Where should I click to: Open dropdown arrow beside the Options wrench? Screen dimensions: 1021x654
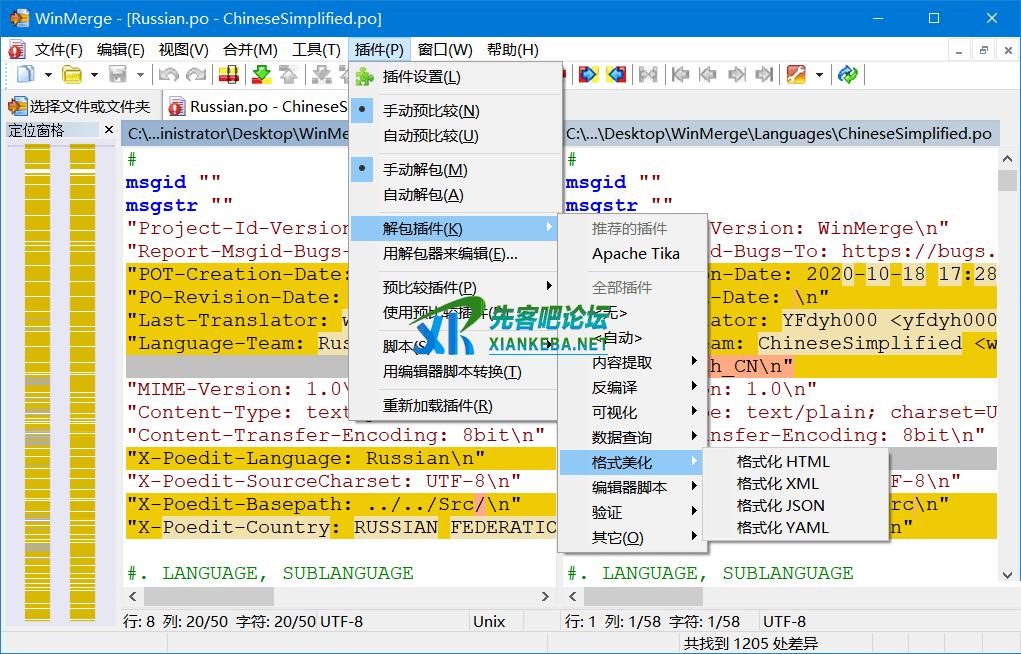pyautogui.click(x=819, y=75)
